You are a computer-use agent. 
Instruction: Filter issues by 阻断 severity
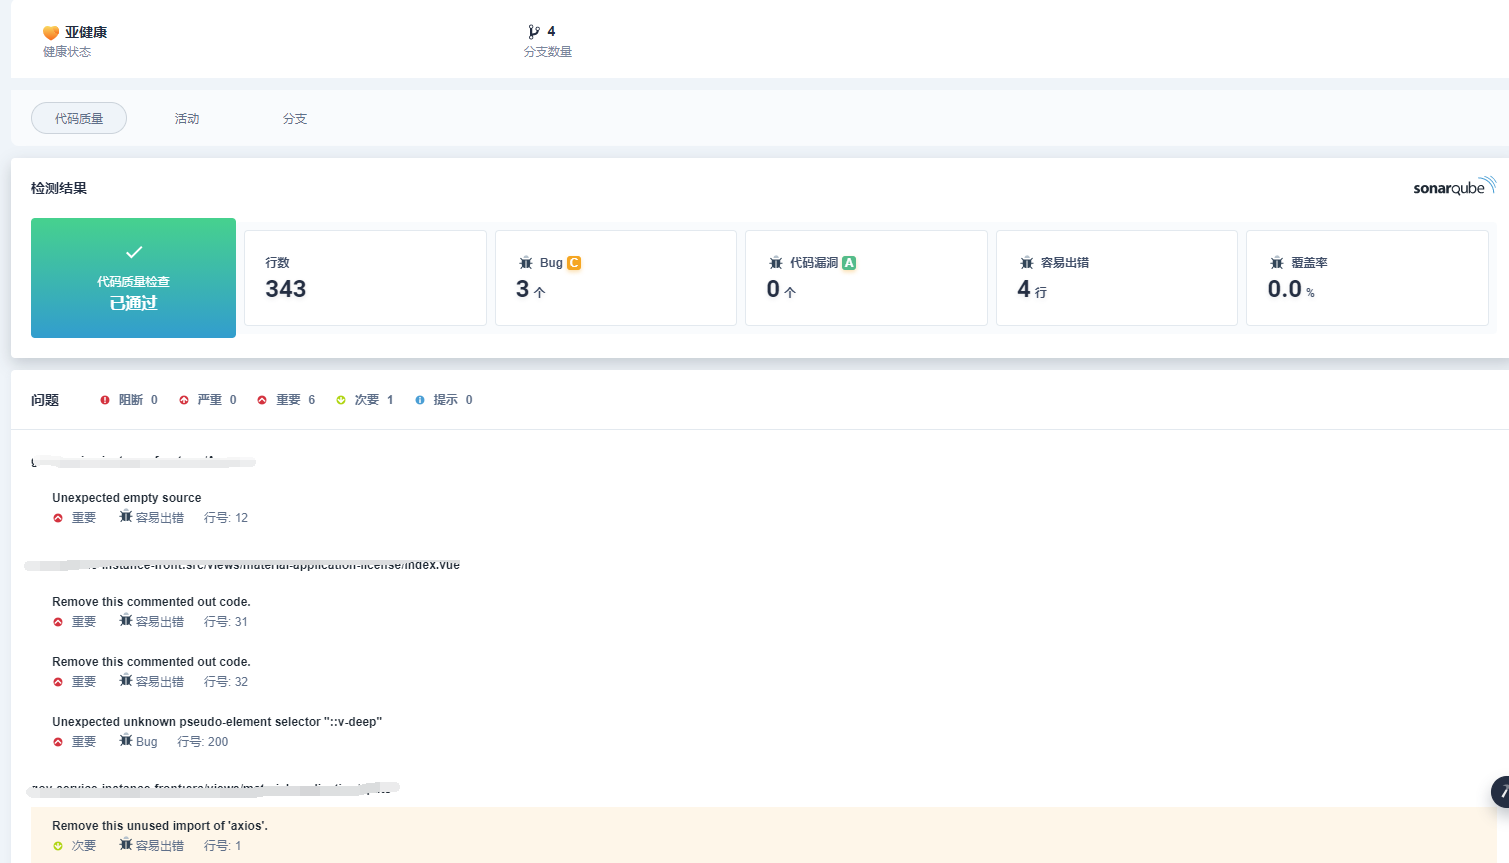click(x=129, y=400)
